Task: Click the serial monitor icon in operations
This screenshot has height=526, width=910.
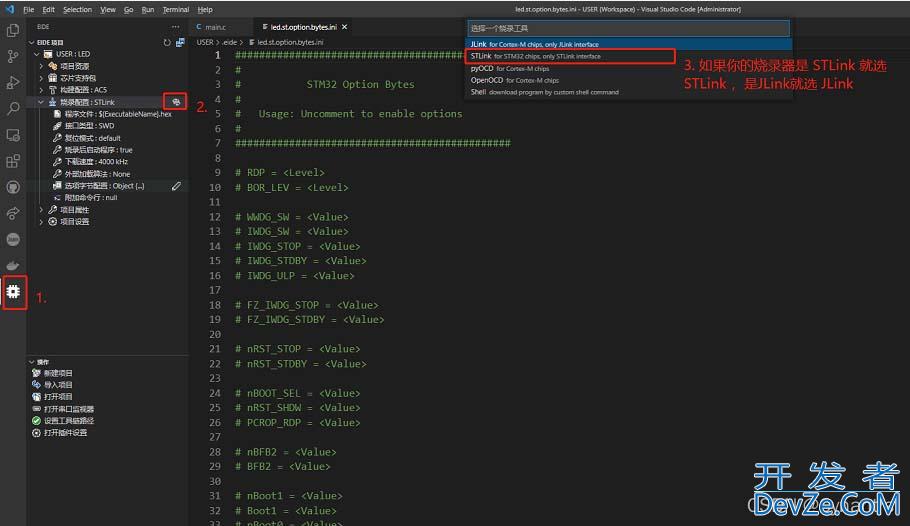Action: point(36,409)
